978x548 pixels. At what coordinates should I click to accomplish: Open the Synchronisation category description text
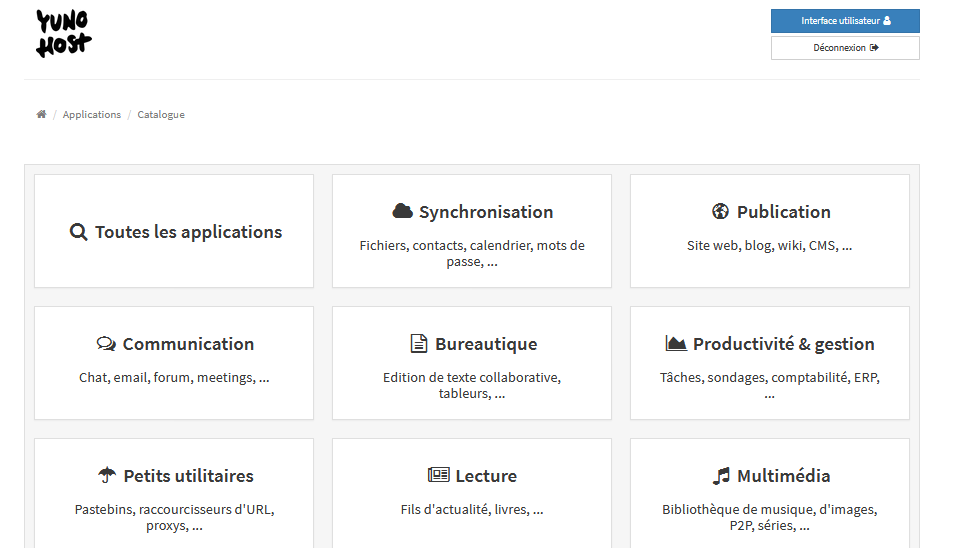click(472, 253)
